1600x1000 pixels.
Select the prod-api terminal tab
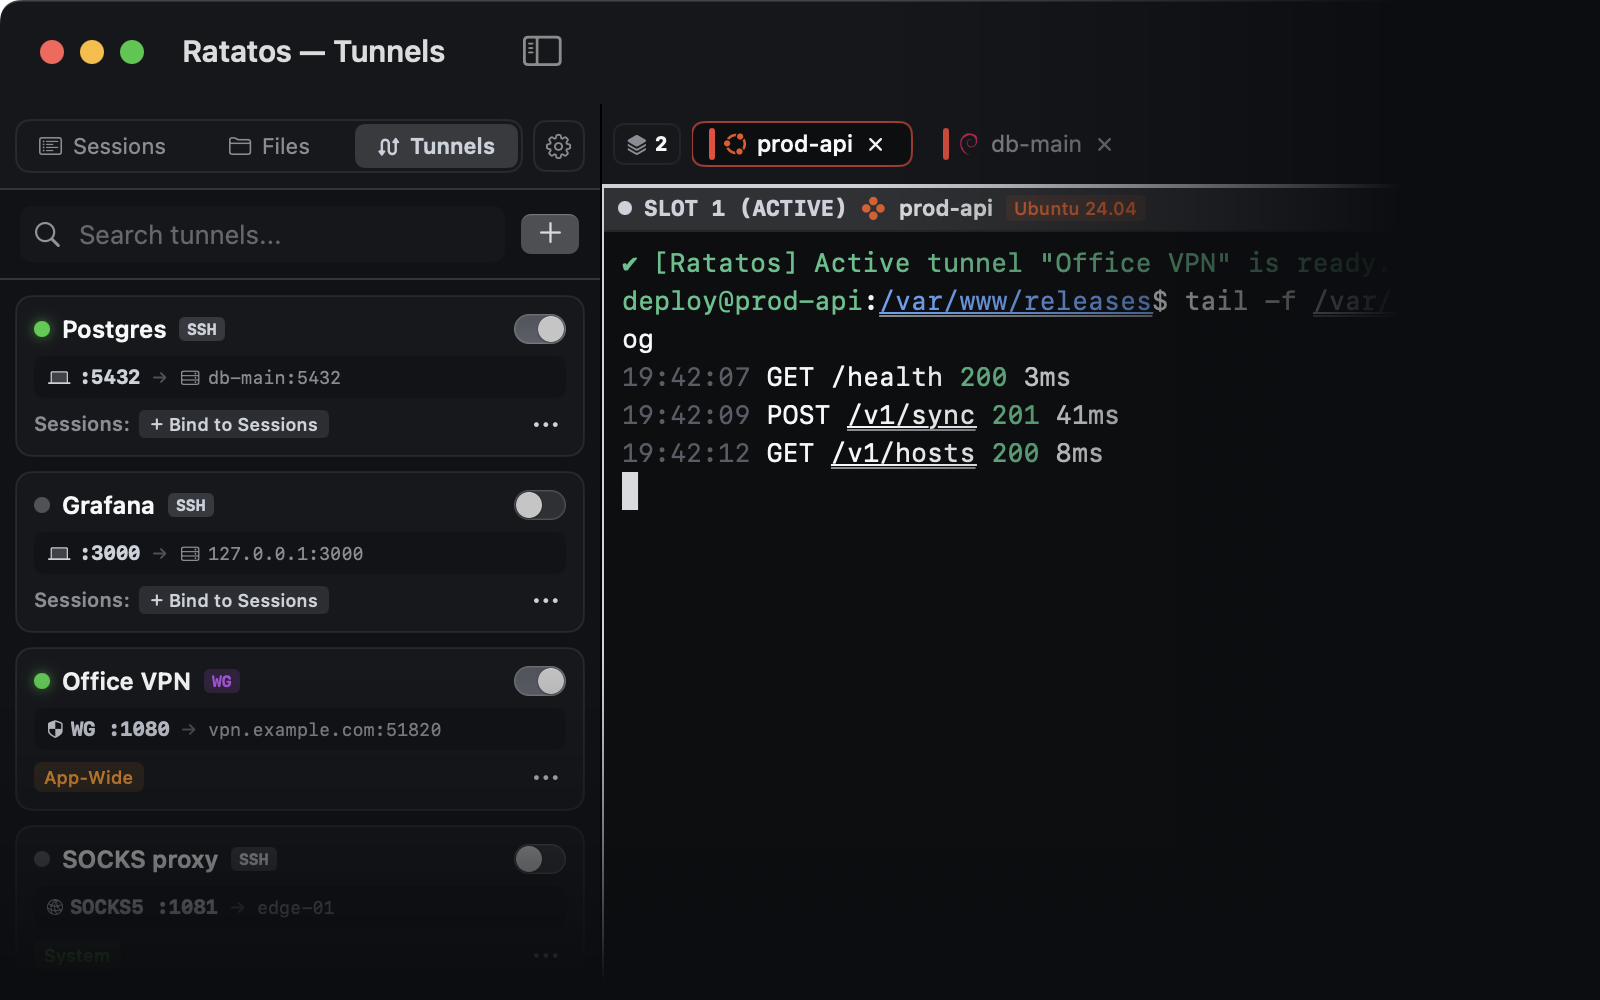[803, 145]
